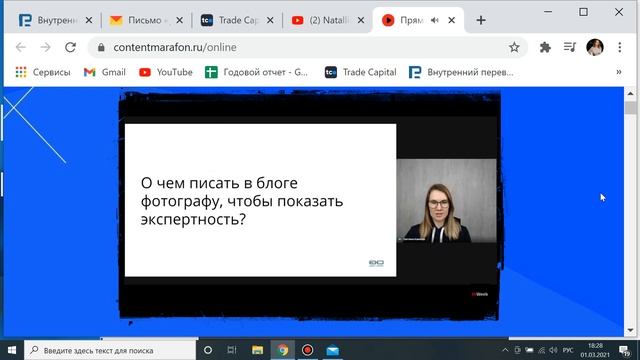The image size is (640, 360).
Task: Open the Mail app taskbar icon
Action: (333, 350)
